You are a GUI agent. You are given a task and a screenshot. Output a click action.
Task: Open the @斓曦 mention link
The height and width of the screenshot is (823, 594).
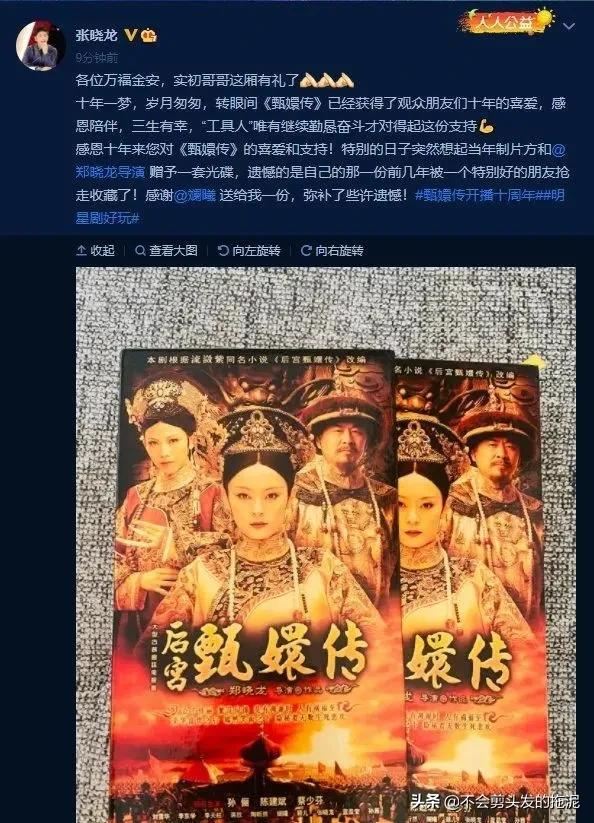[195, 195]
